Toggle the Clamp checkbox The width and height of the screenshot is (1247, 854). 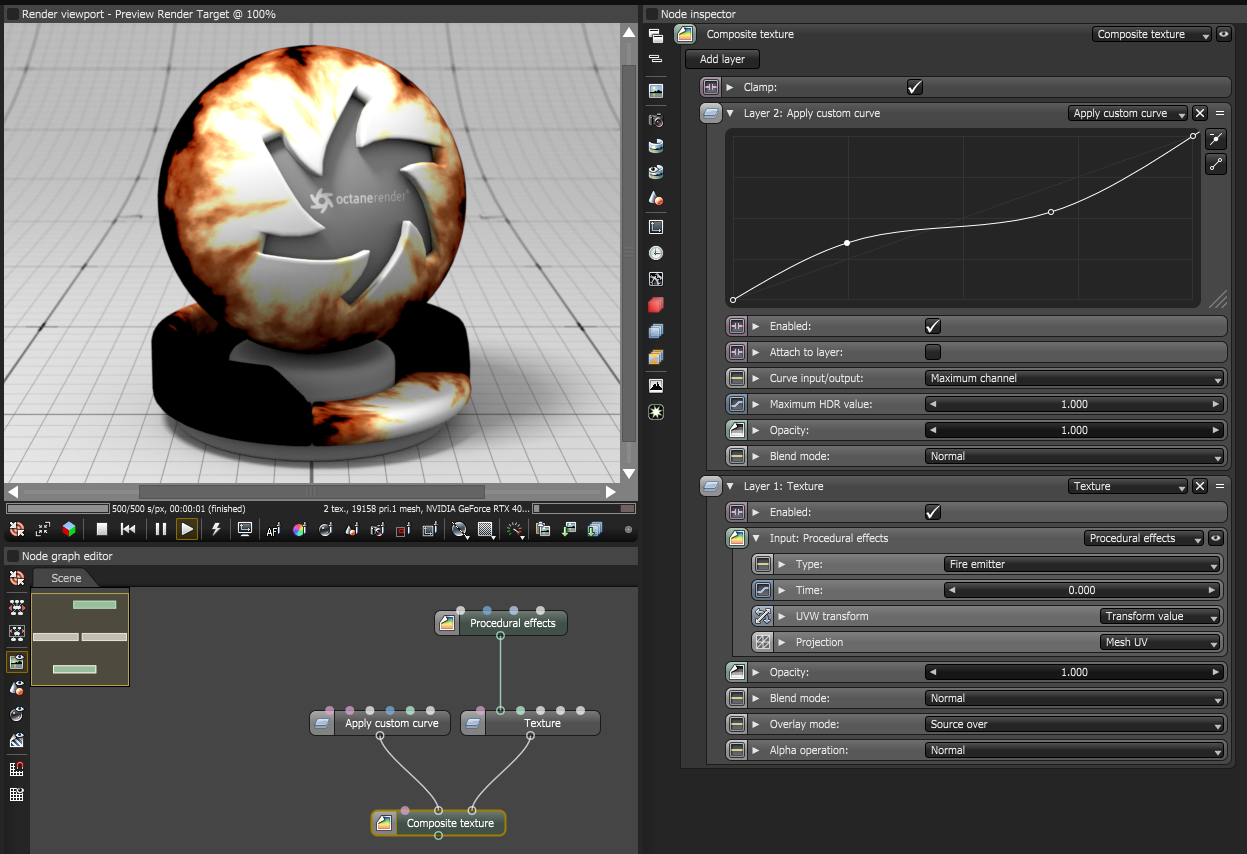915,87
